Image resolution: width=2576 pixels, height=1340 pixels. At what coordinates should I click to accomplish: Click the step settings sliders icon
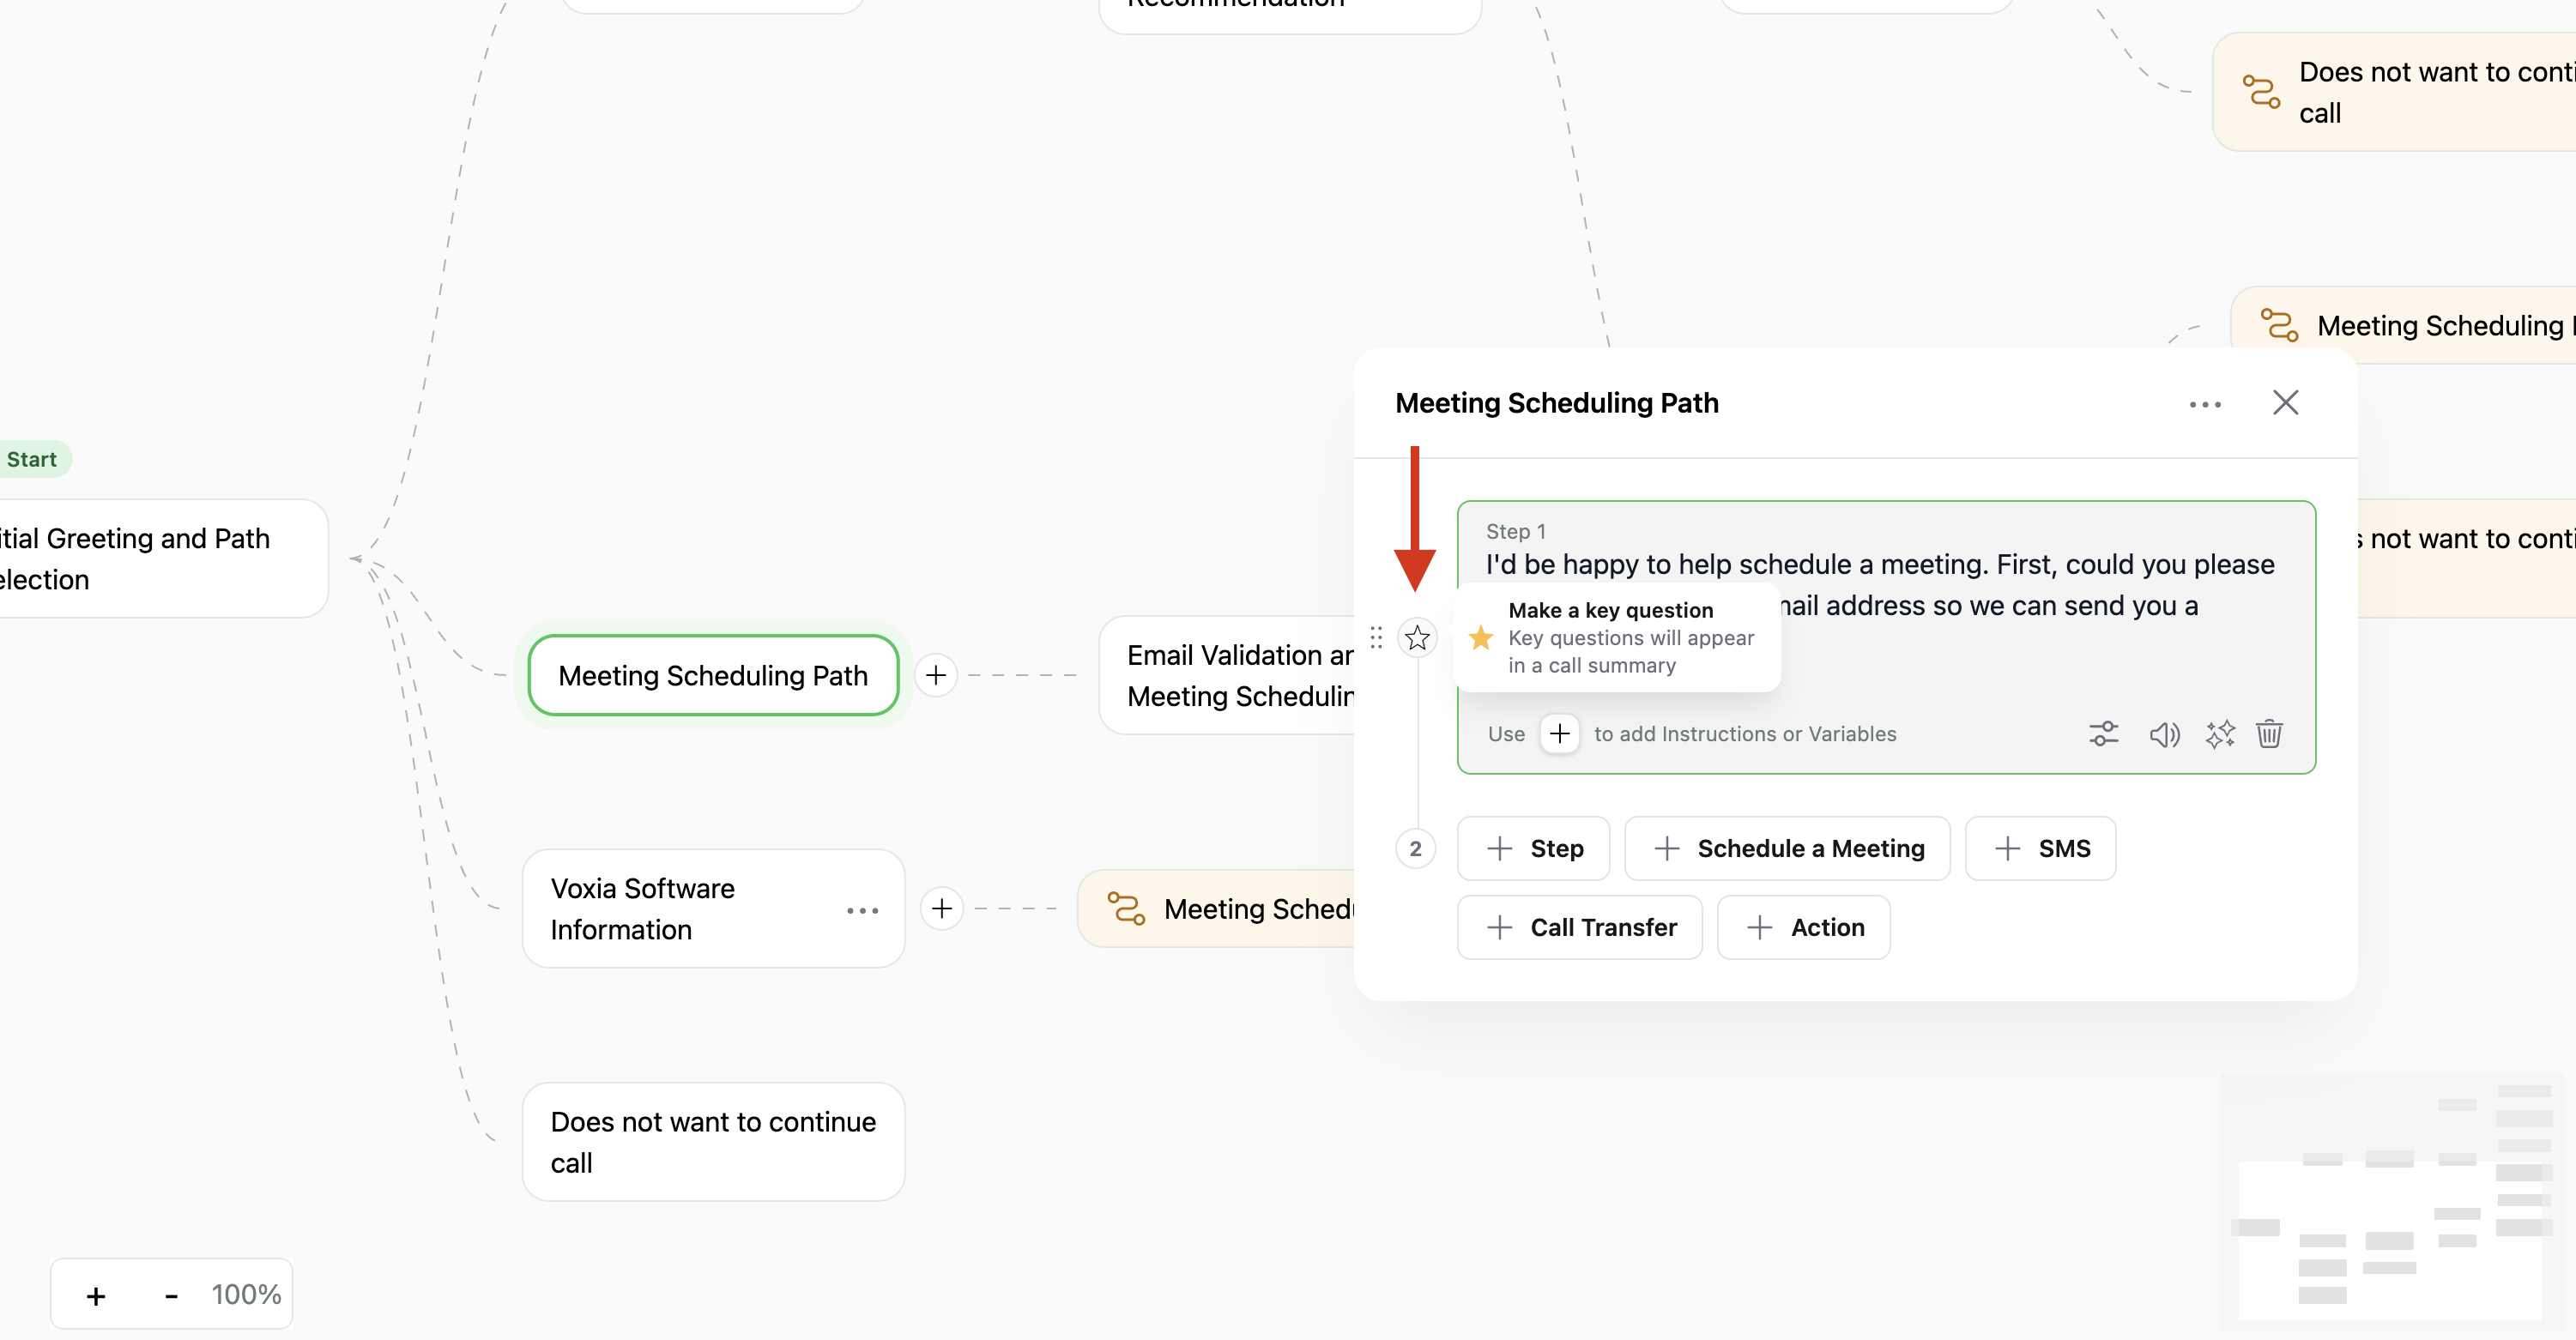click(x=2103, y=734)
